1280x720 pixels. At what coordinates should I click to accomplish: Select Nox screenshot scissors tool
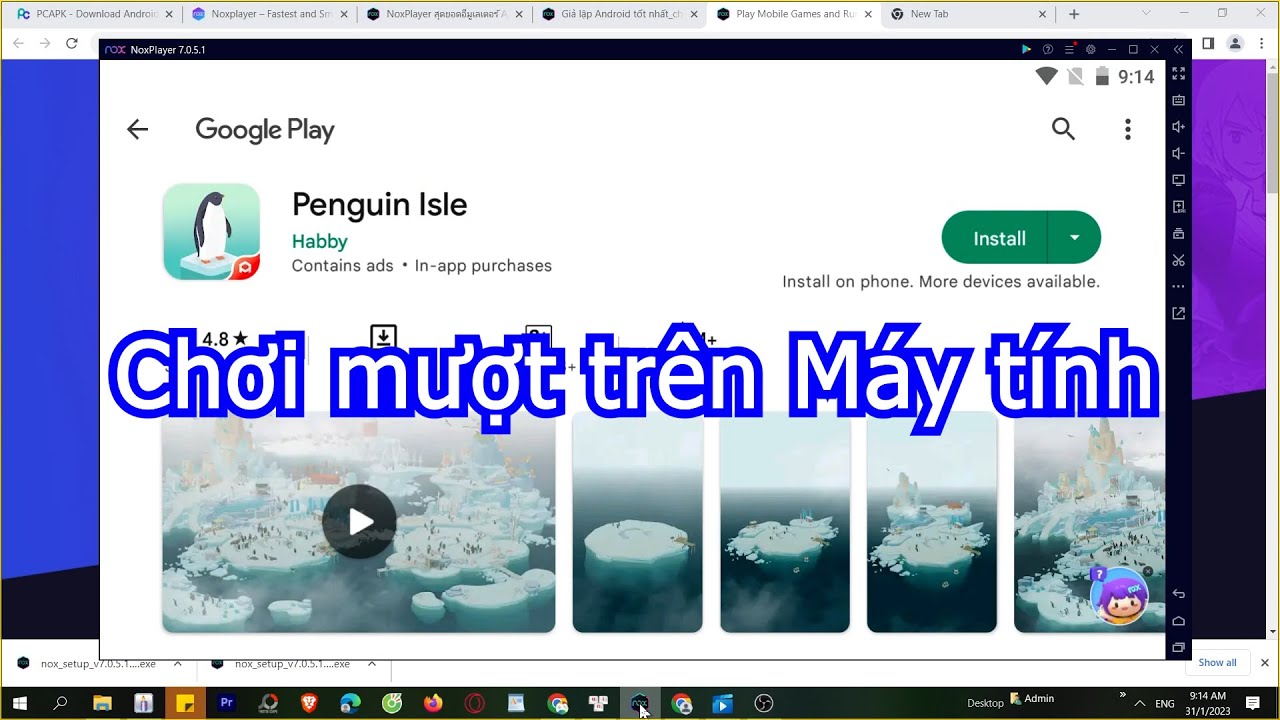pos(1178,260)
